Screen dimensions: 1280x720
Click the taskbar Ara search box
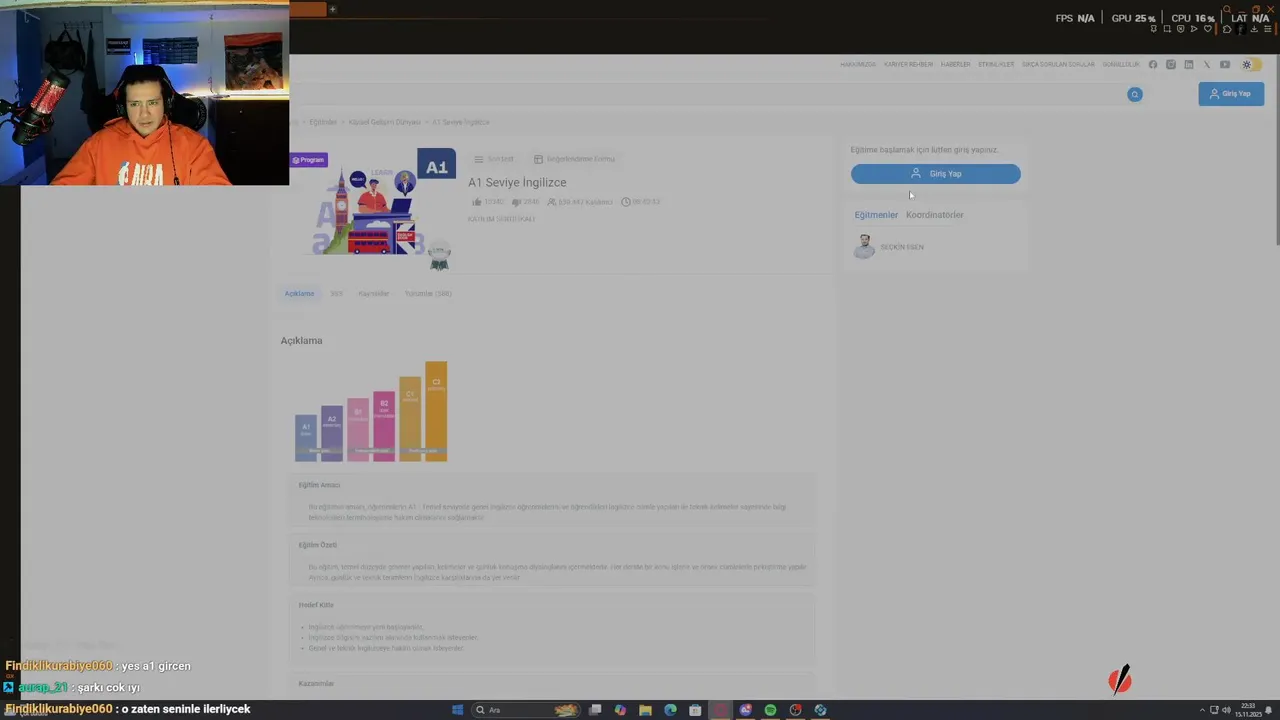pos(527,710)
